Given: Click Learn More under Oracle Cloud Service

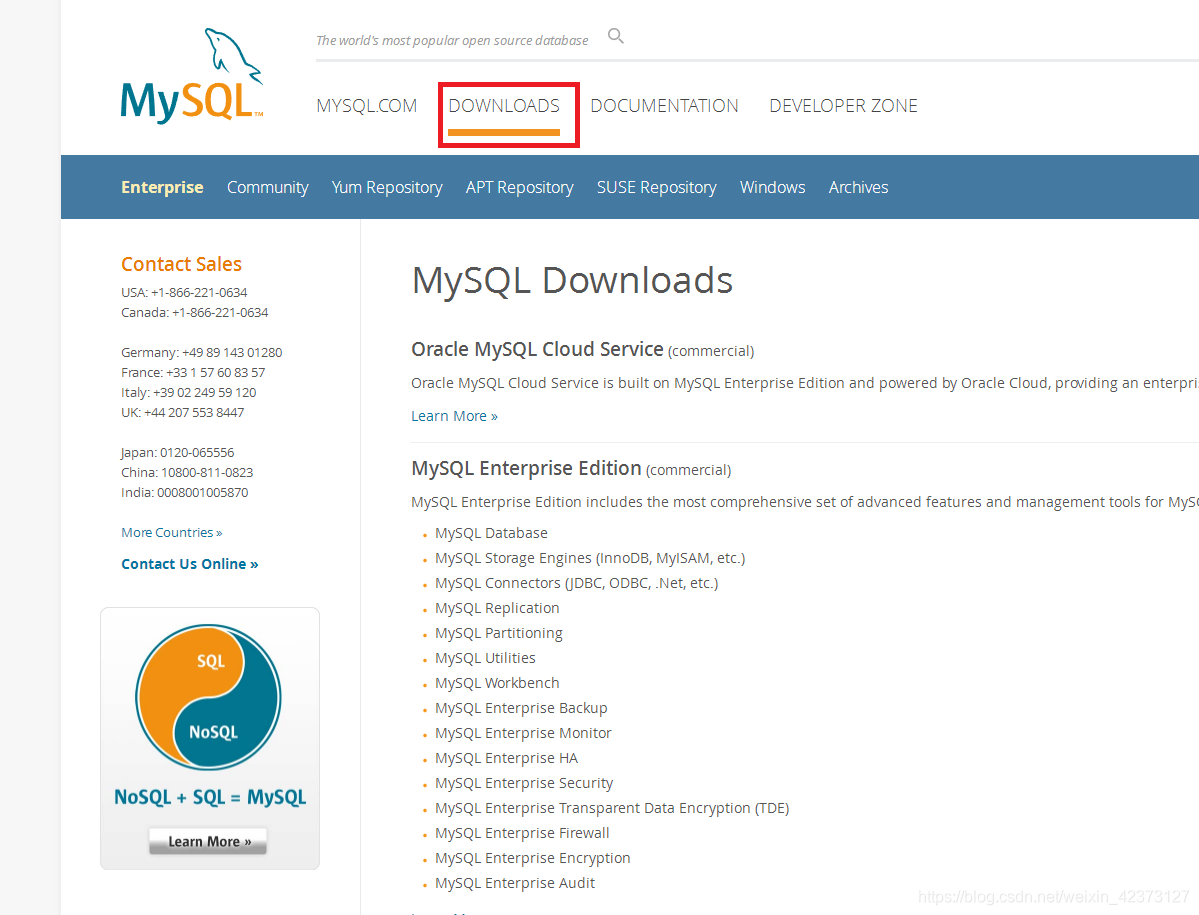Looking at the screenshot, I should click(454, 416).
